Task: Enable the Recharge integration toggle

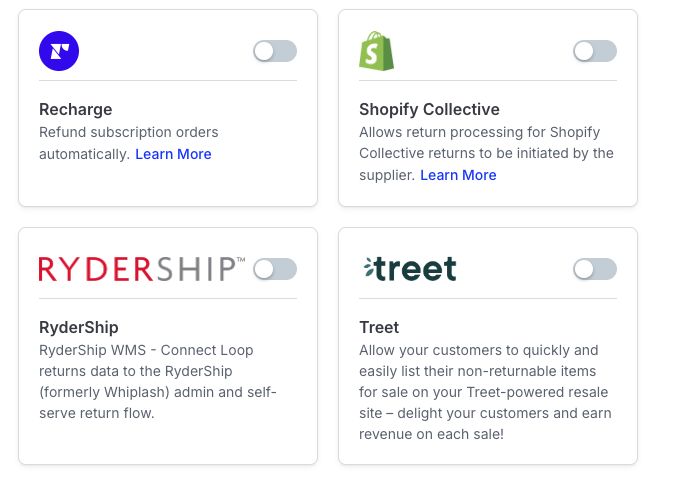Action: pyautogui.click(x=275, y=51)
